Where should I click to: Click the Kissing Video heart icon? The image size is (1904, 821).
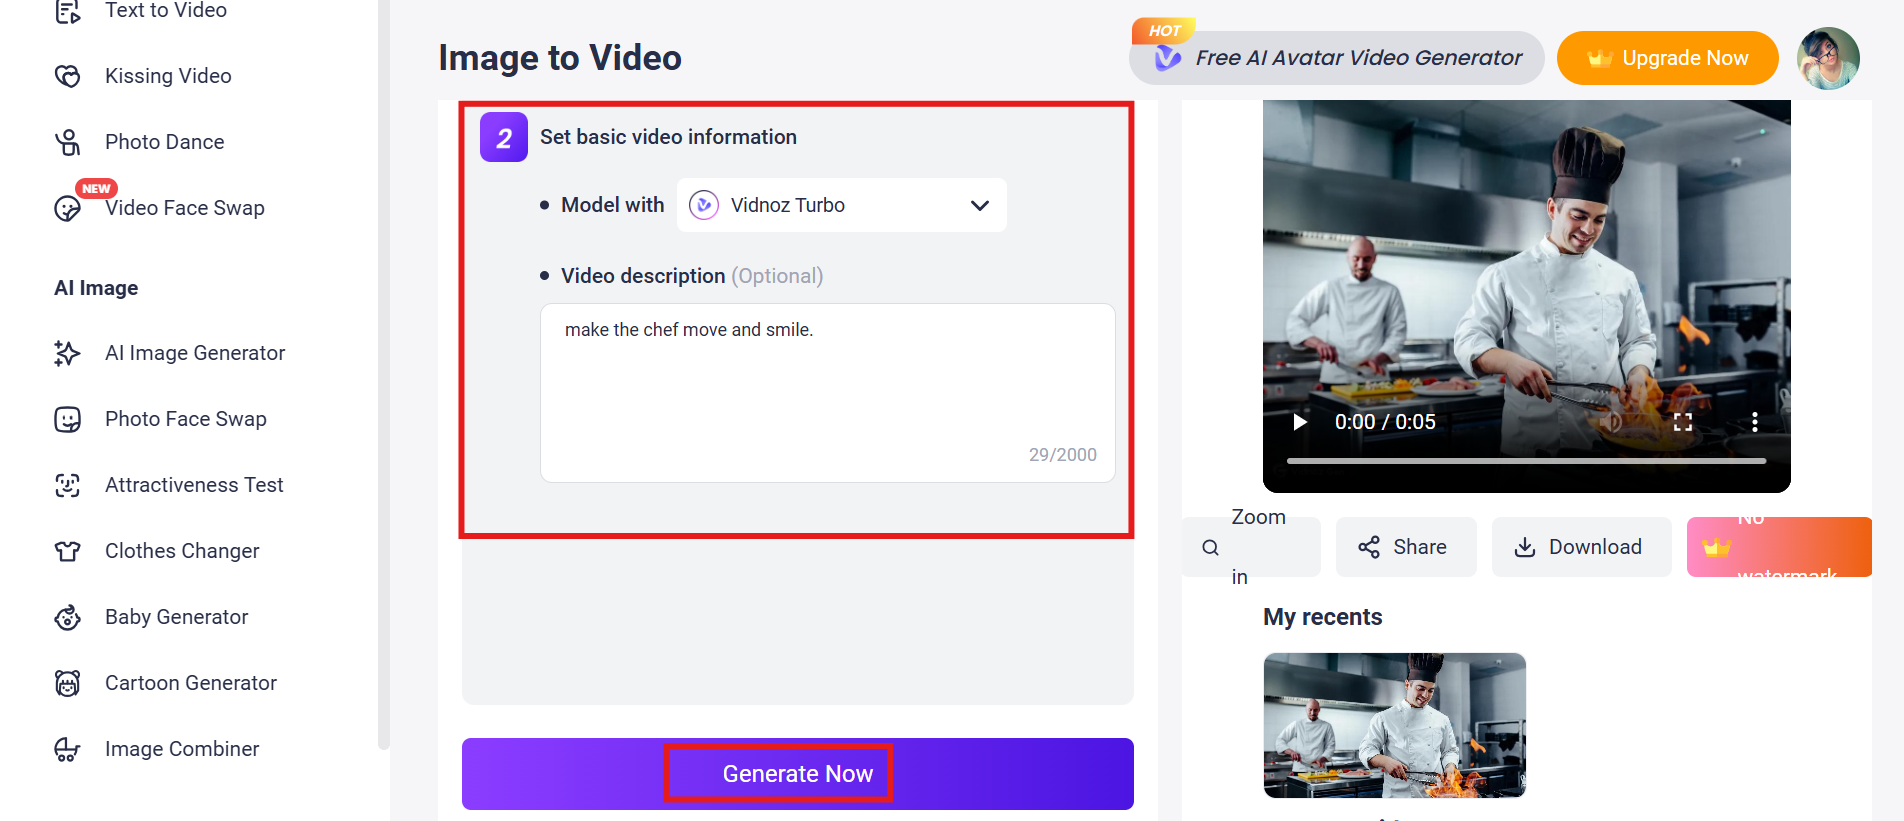(x=67, y=76)
